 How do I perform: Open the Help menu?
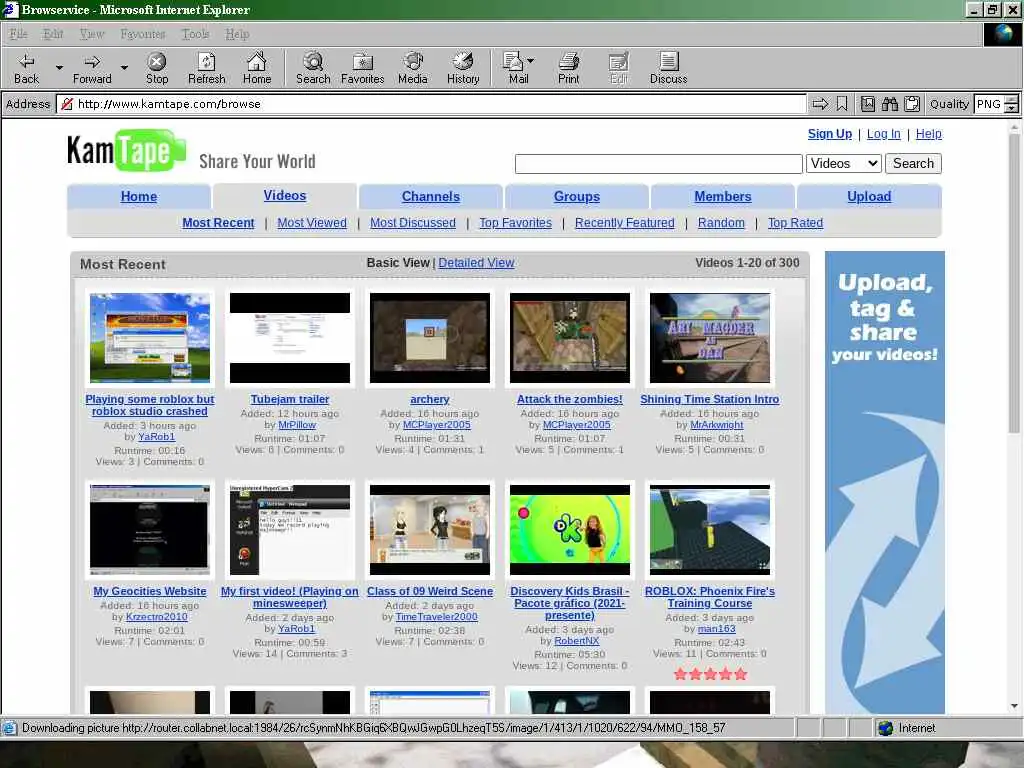237,34
